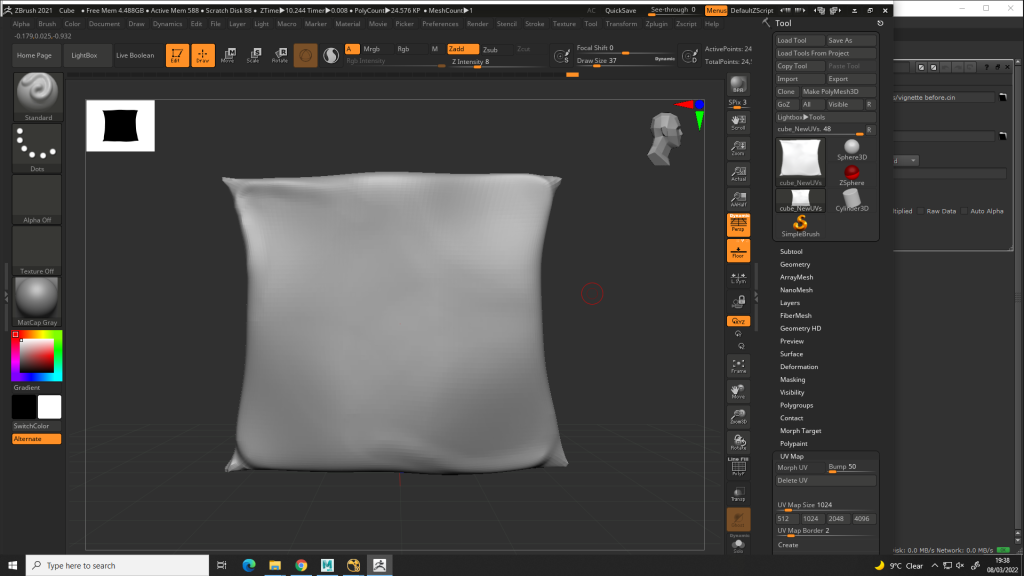Activate the Edit mode icon
This screenshot has height=576, width=1024.
click(x=177, y=56)
